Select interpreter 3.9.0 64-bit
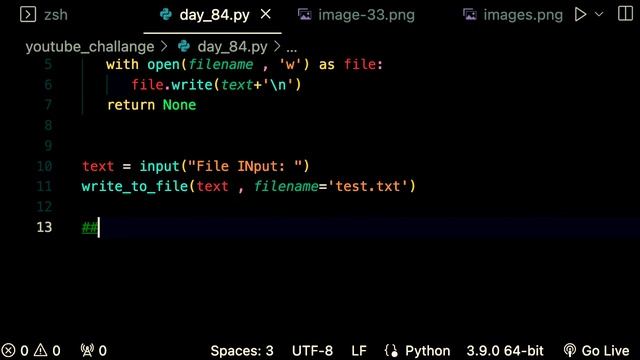The height and width of the screenshot is (360, 640). (x=505, y=351)
